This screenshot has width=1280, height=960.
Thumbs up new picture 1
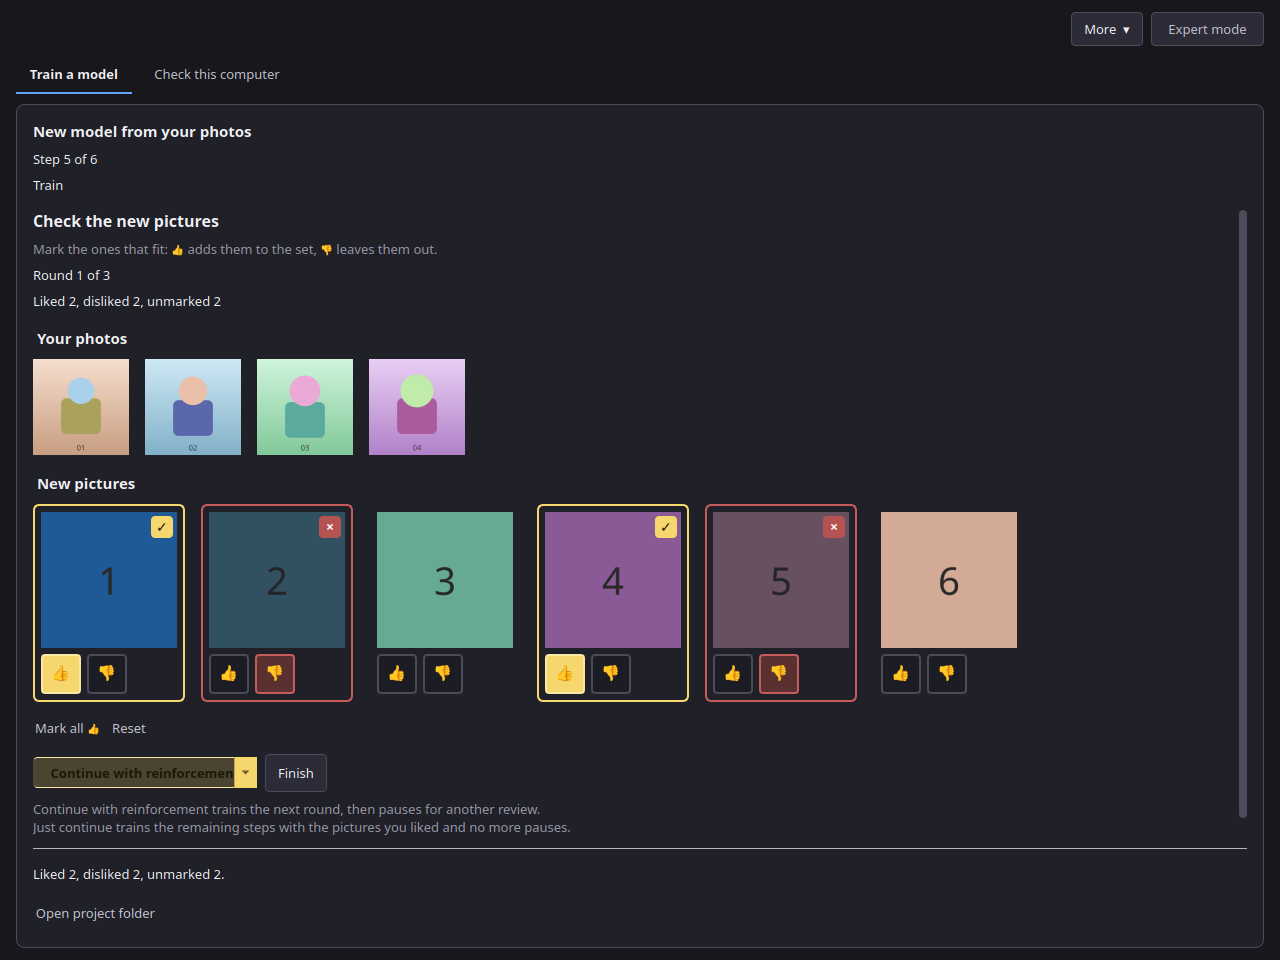tap(61, 674)
